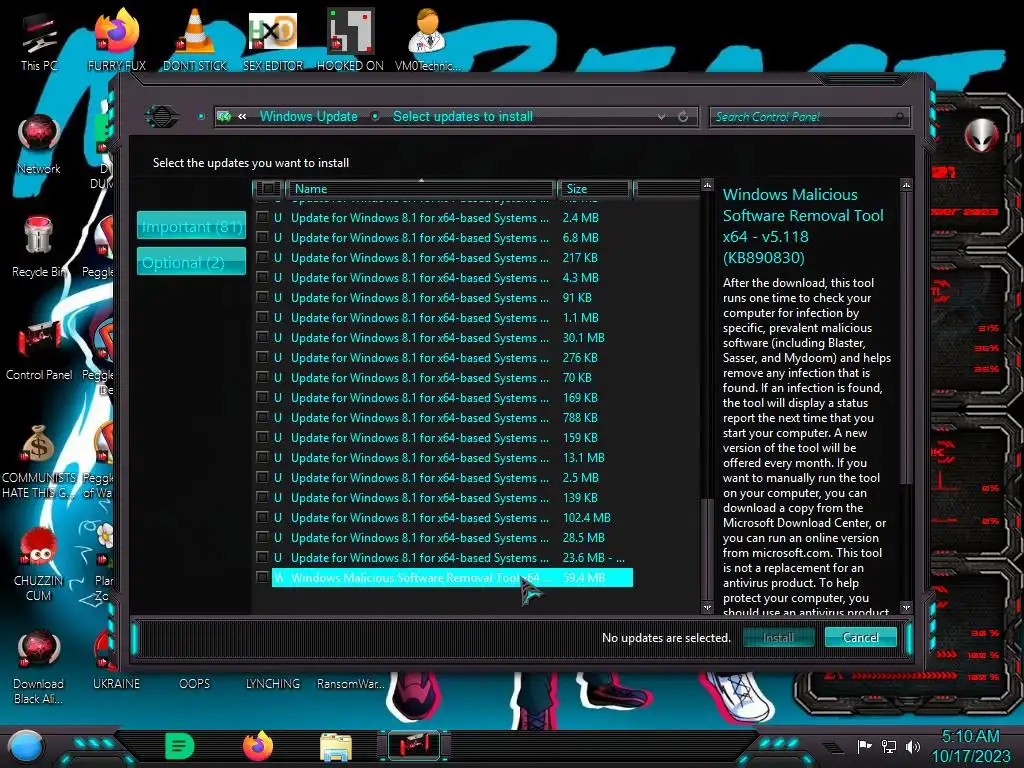
Task: Open the LYNCHING desktop shortcut
Action: (x=272, y=683)
